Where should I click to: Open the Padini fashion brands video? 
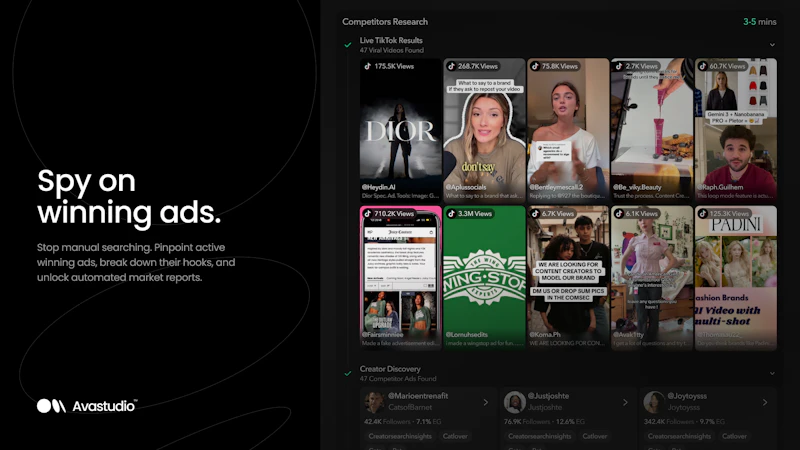(736, 278)
